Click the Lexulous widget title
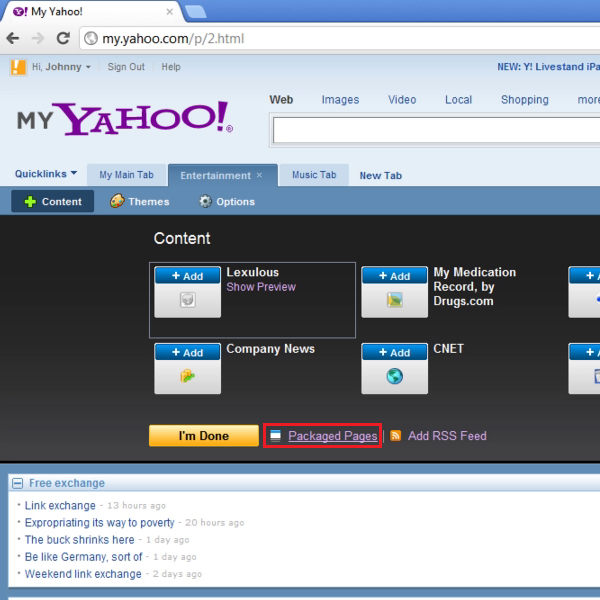600x600 pixels. (253, 272)
